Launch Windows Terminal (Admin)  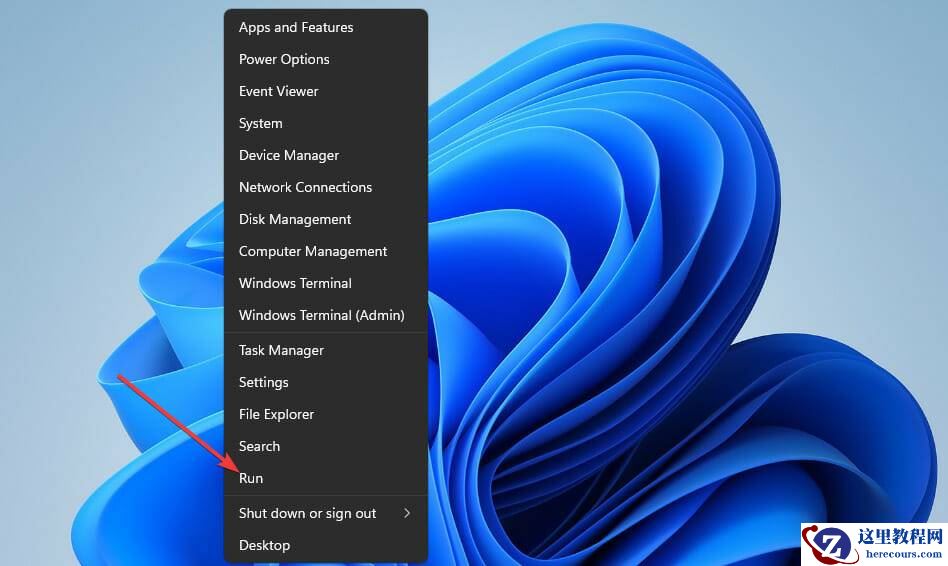(x=326, y=316)
